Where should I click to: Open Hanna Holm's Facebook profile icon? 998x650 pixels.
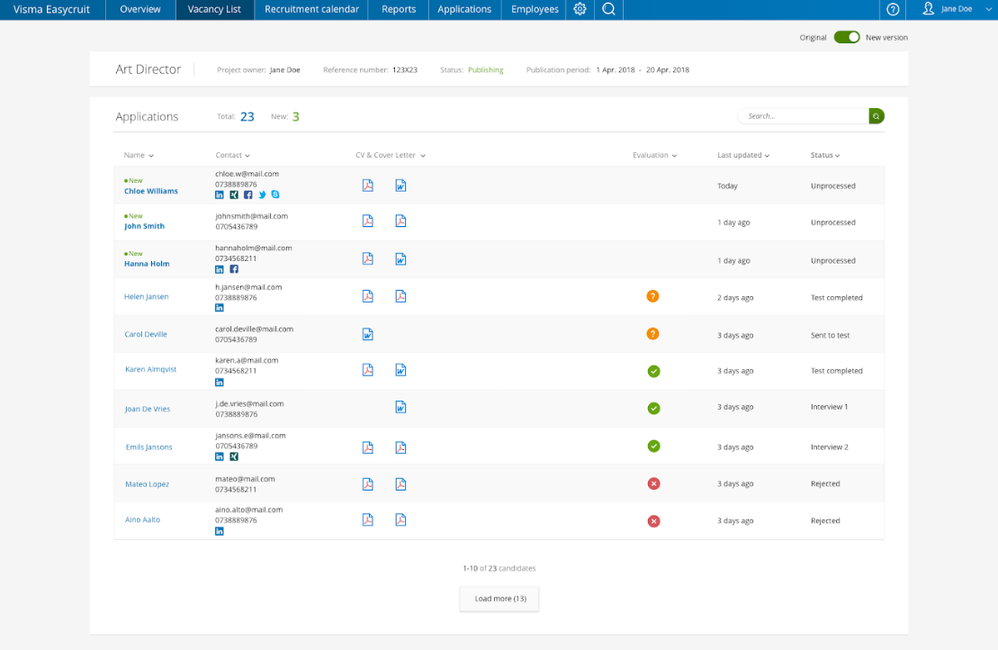coord(234,269)
